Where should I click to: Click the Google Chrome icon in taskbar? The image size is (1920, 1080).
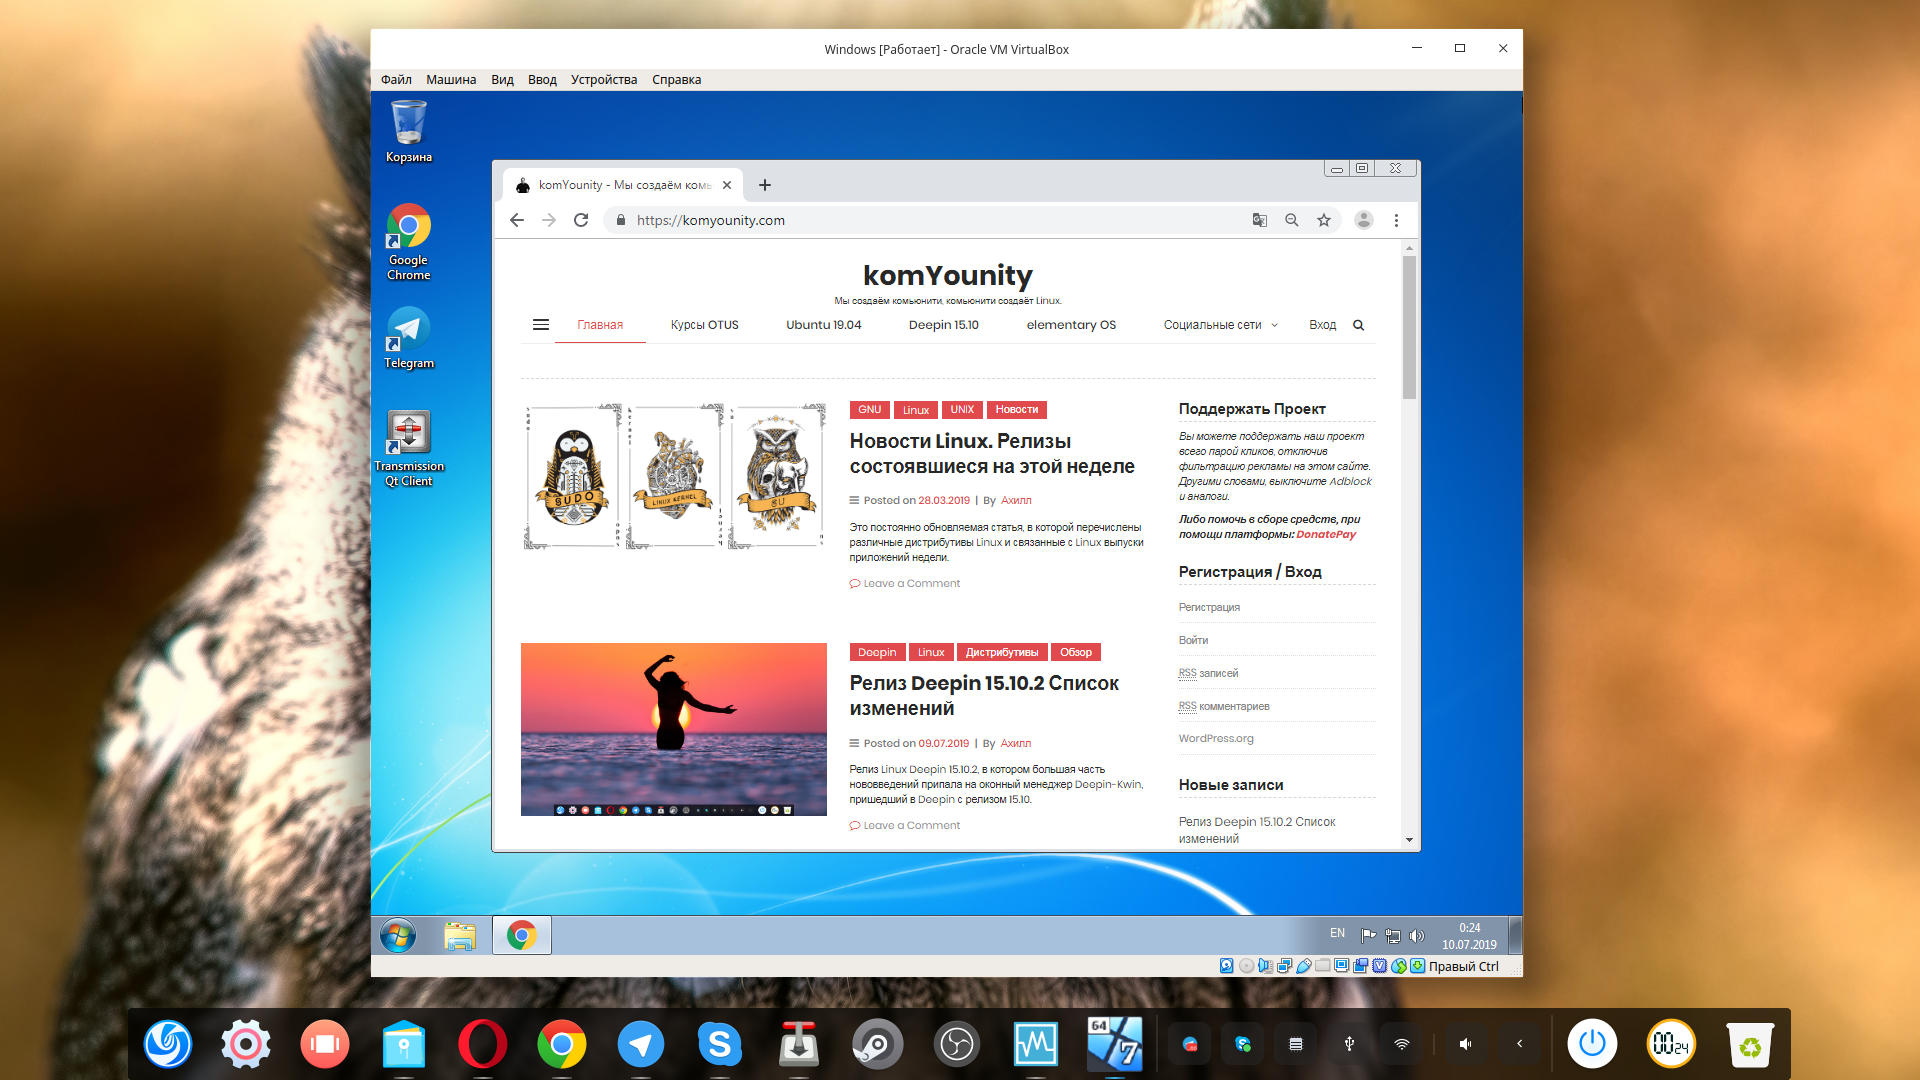[x=524, y=935]
